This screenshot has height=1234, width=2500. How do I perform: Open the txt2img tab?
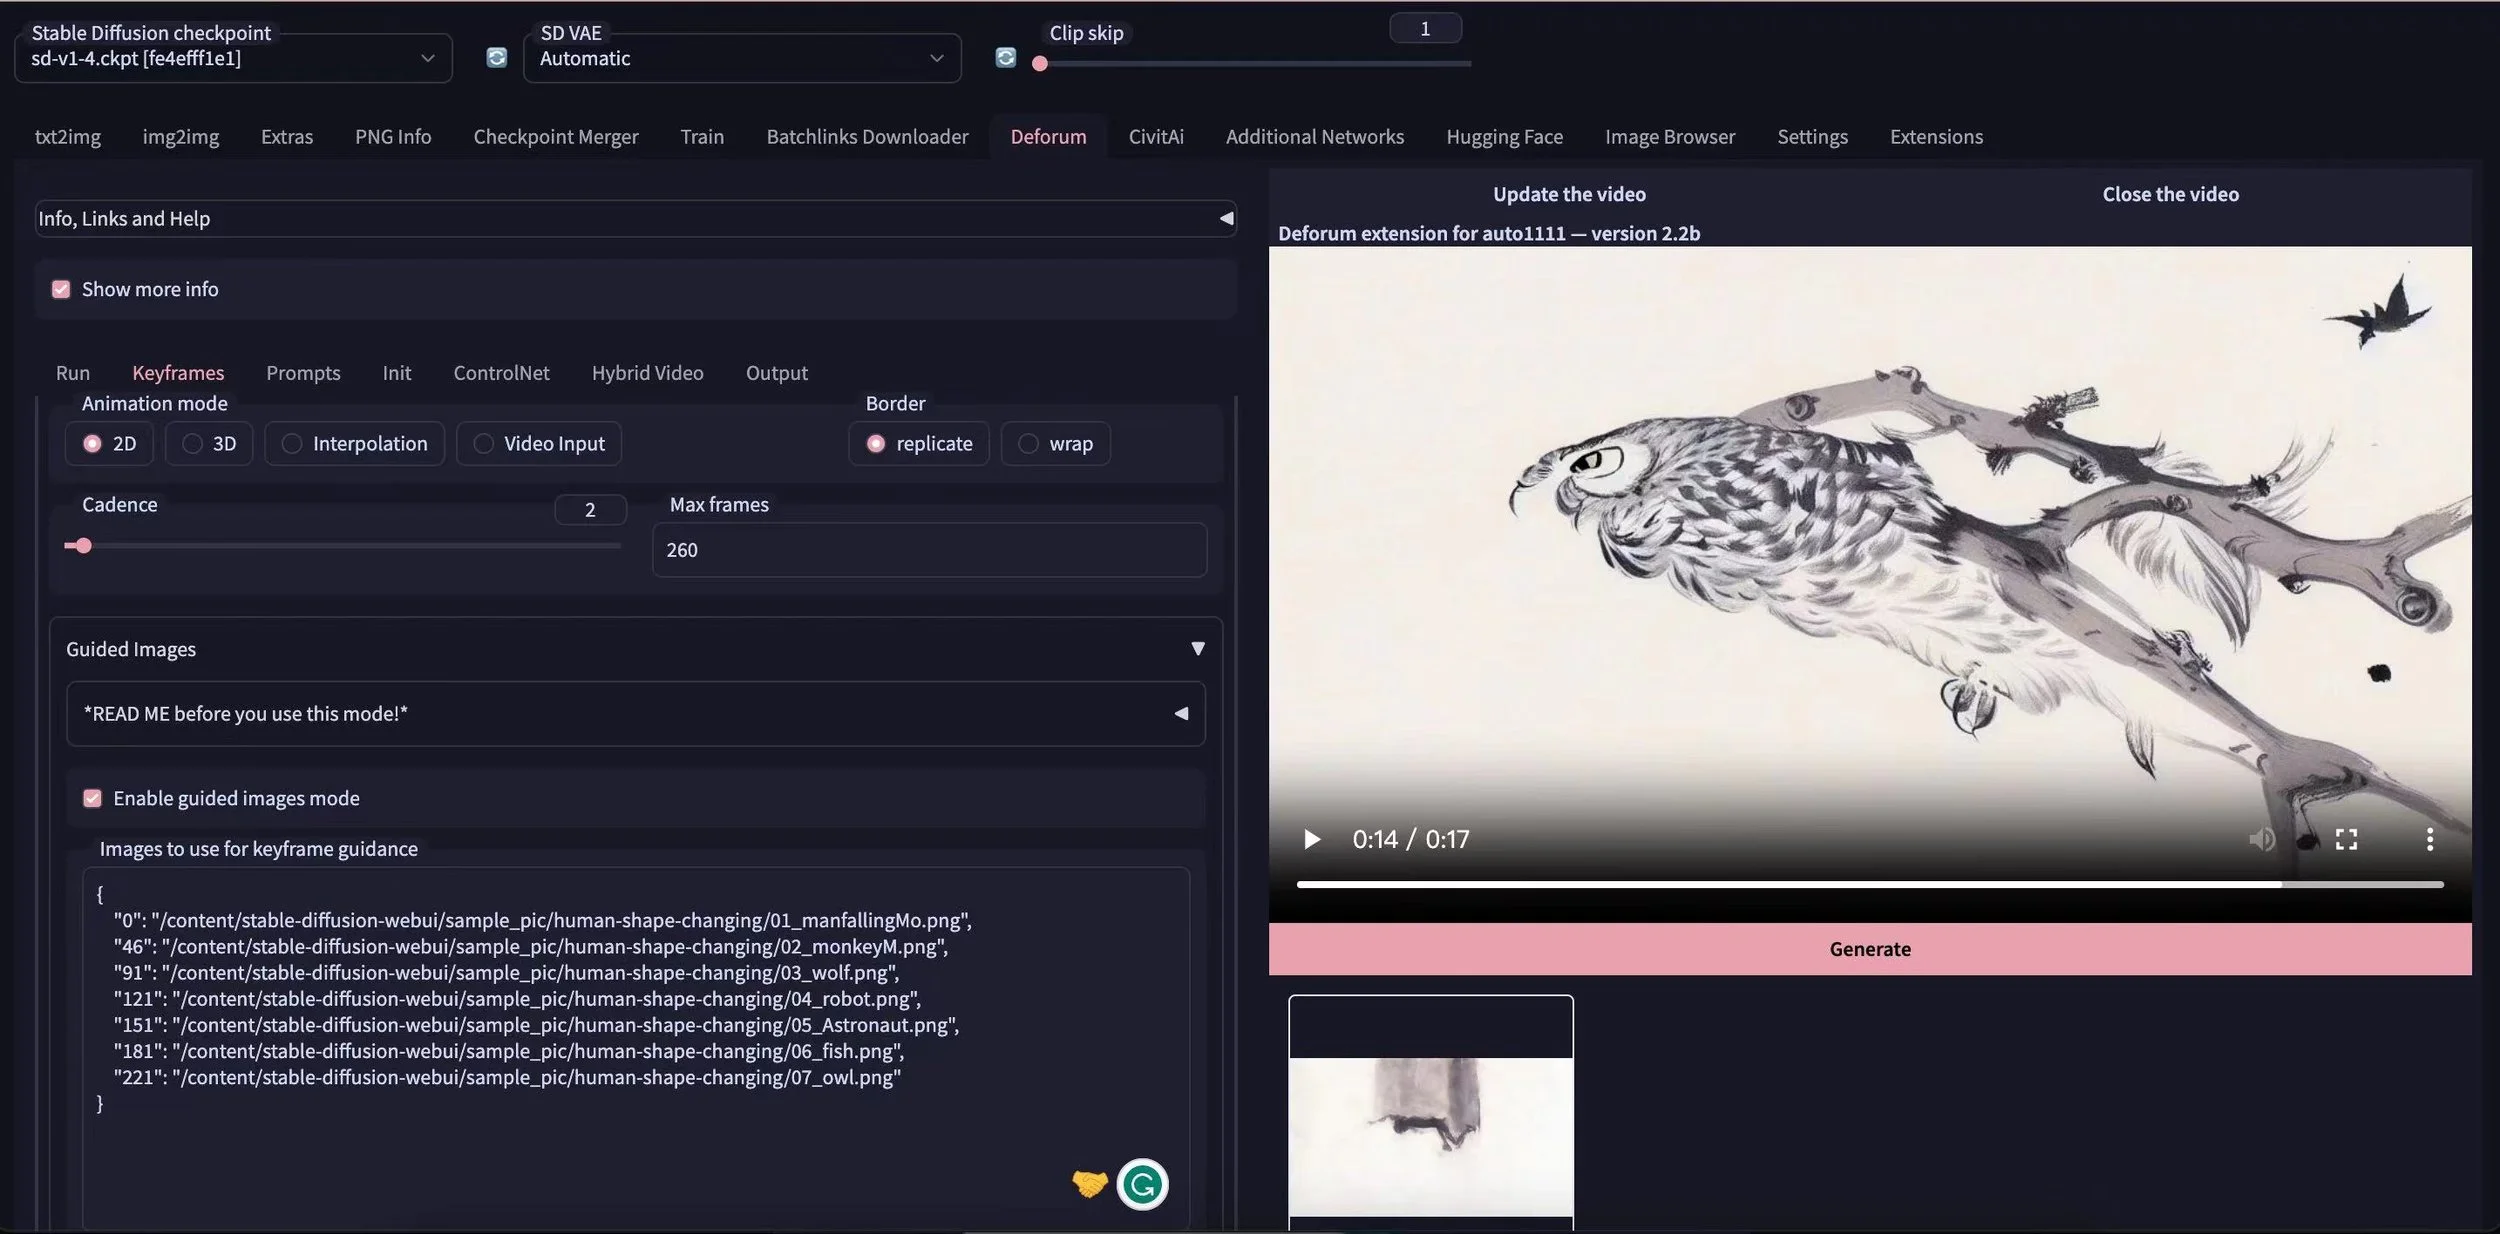click(68, 137)
